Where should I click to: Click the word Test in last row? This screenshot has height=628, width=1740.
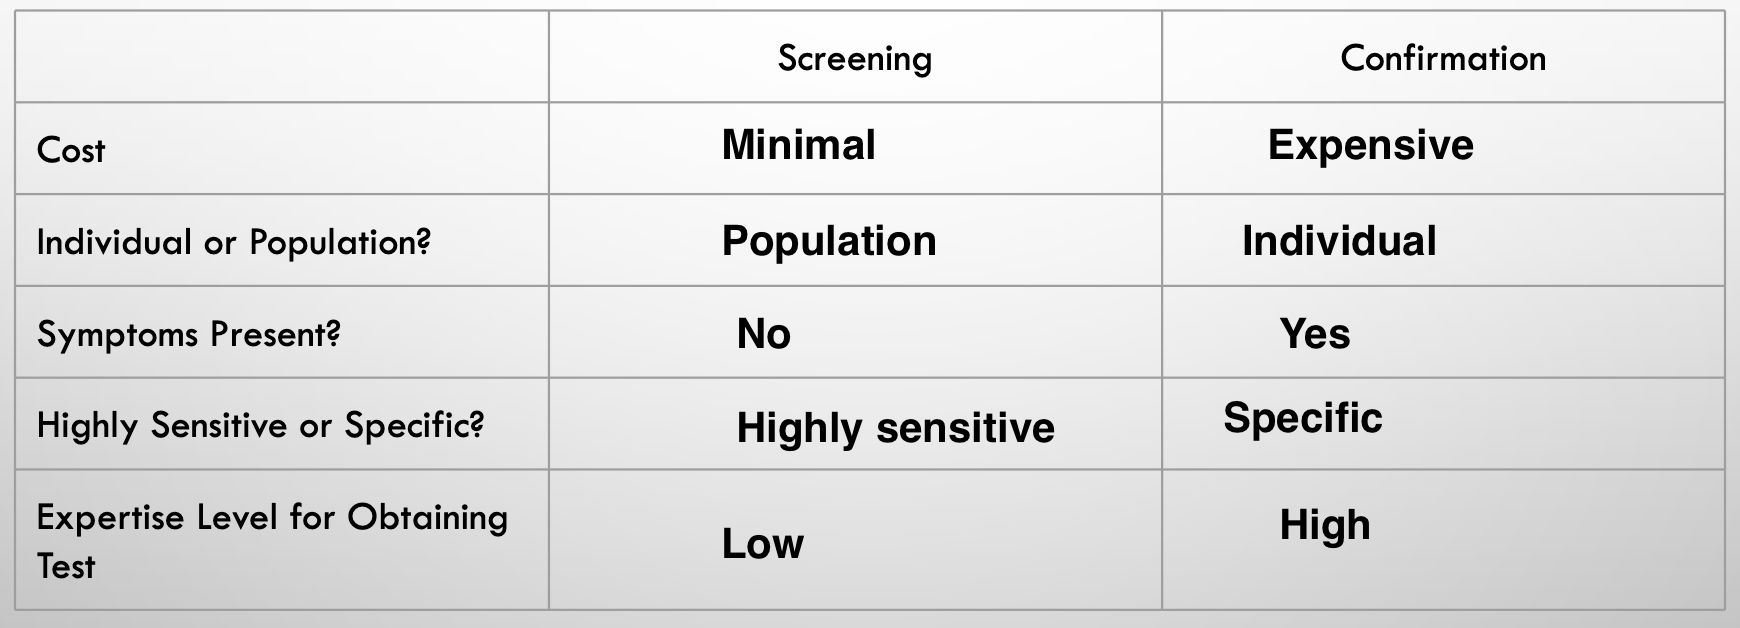tap(65, 566)
